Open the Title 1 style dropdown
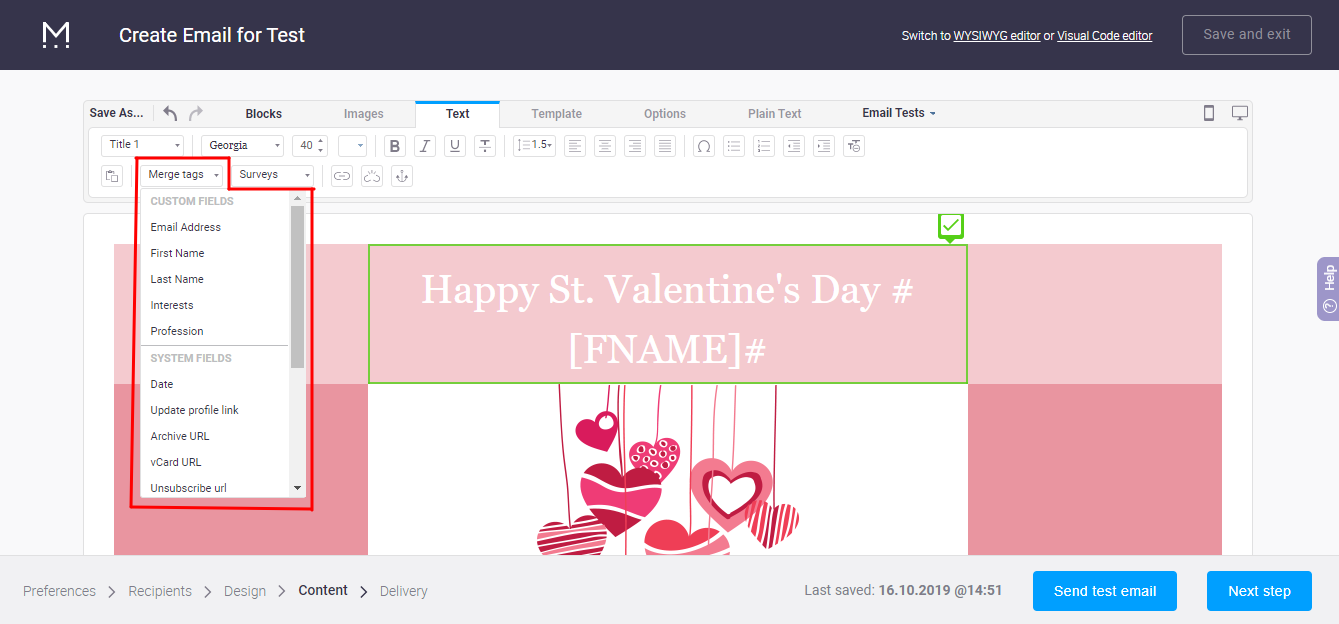The image size is (1339, 624). 142,146
